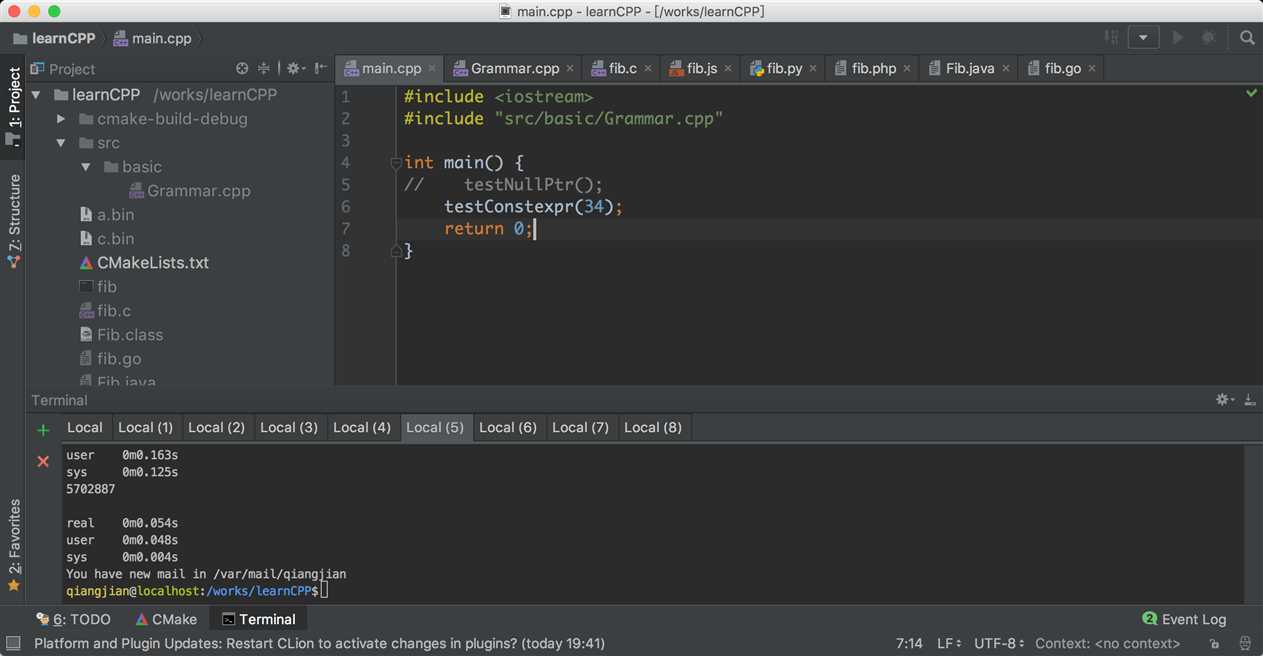Image resolution: width=1263 pixels, height=656 pixels.
Task: Hide the Terminal panel using download-arrow icon
Action: click(x=1249, y=400)
